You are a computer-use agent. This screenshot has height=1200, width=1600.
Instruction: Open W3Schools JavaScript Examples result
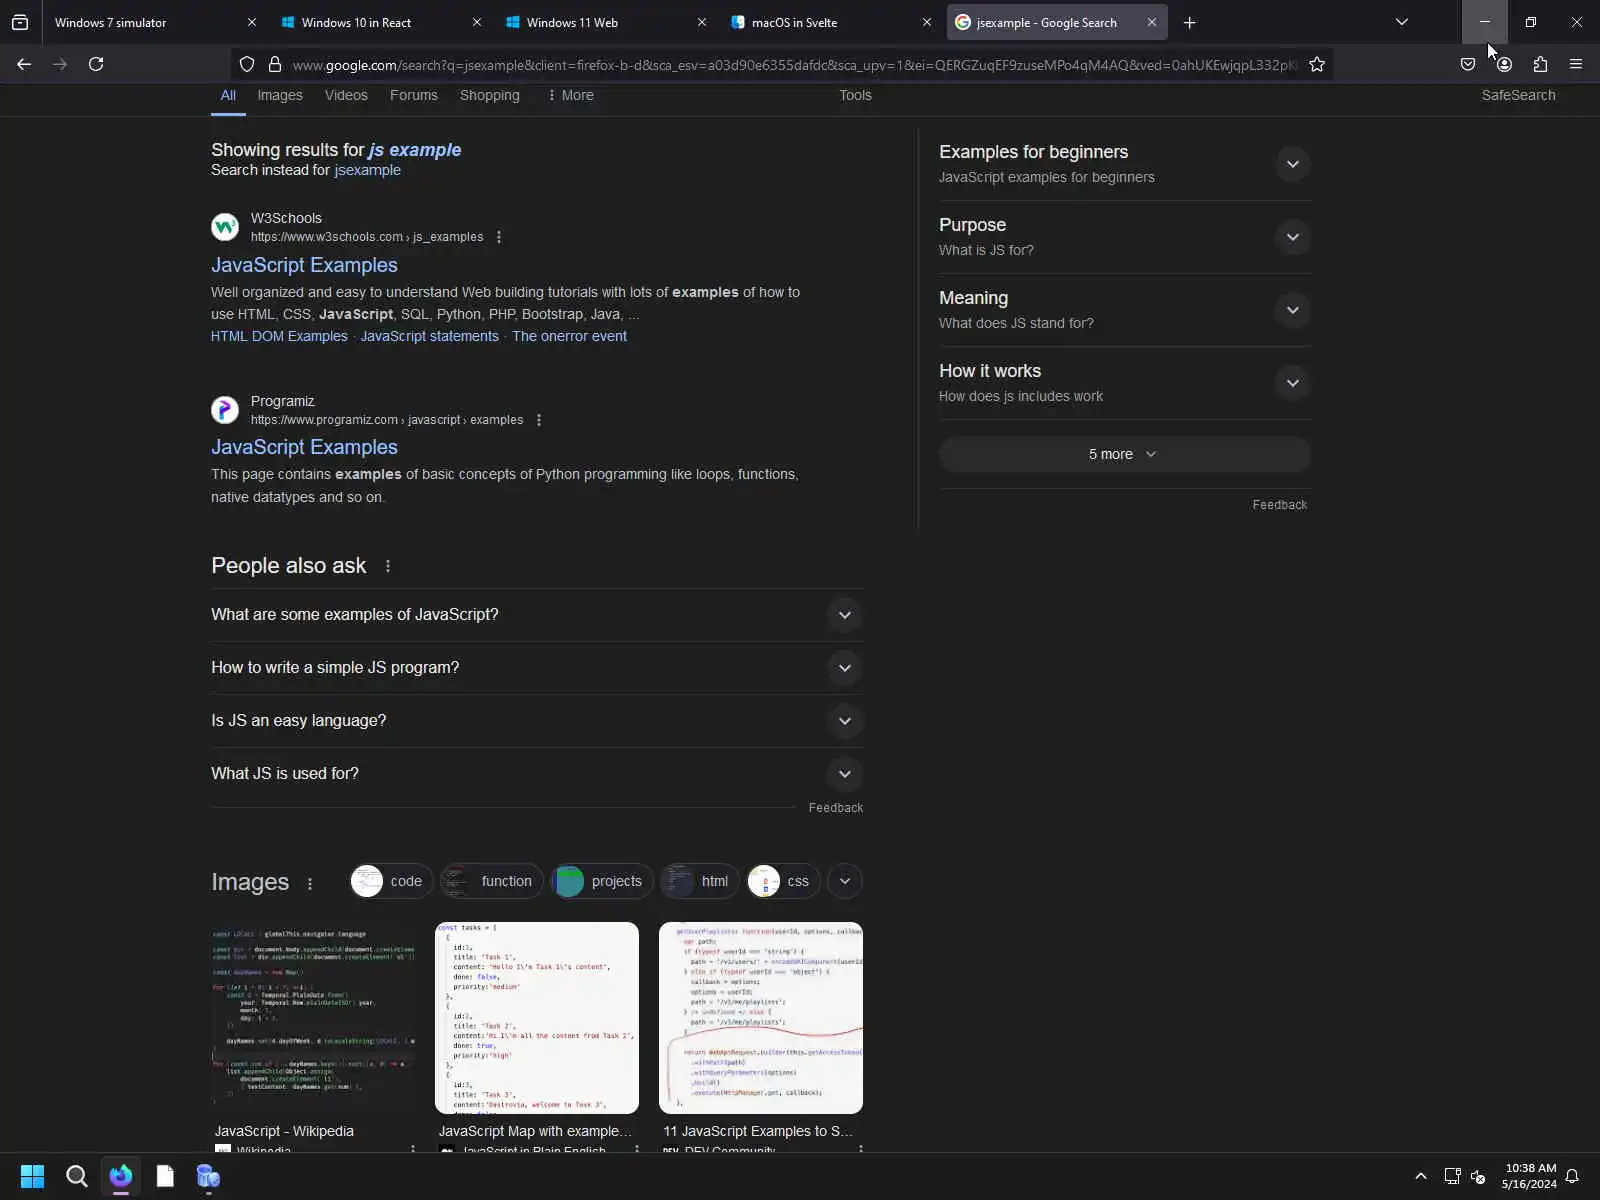[x=304, y=265]
